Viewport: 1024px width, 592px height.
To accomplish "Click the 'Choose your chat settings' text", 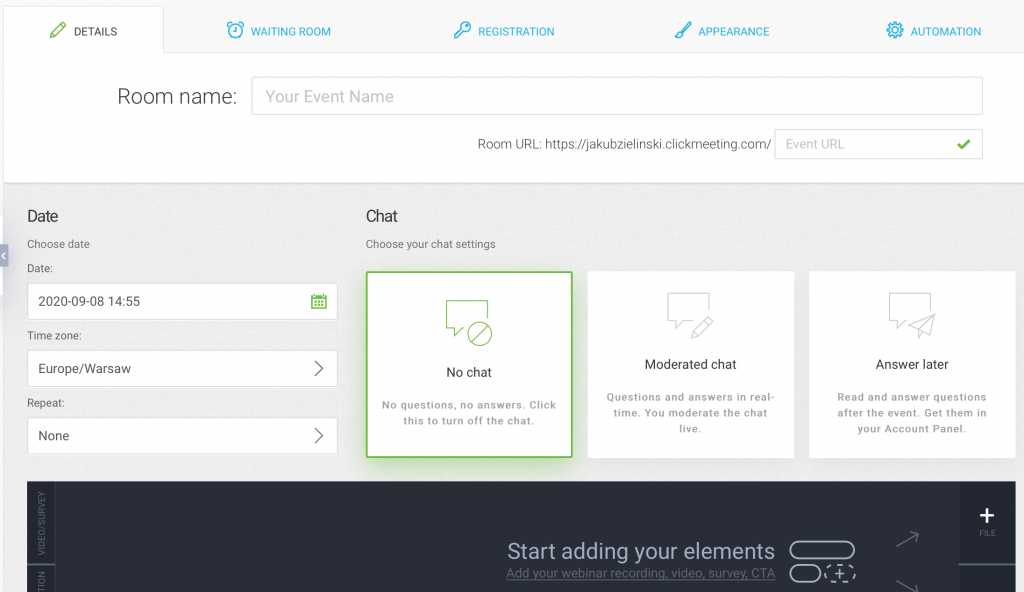I will click(x=430, y=244).
